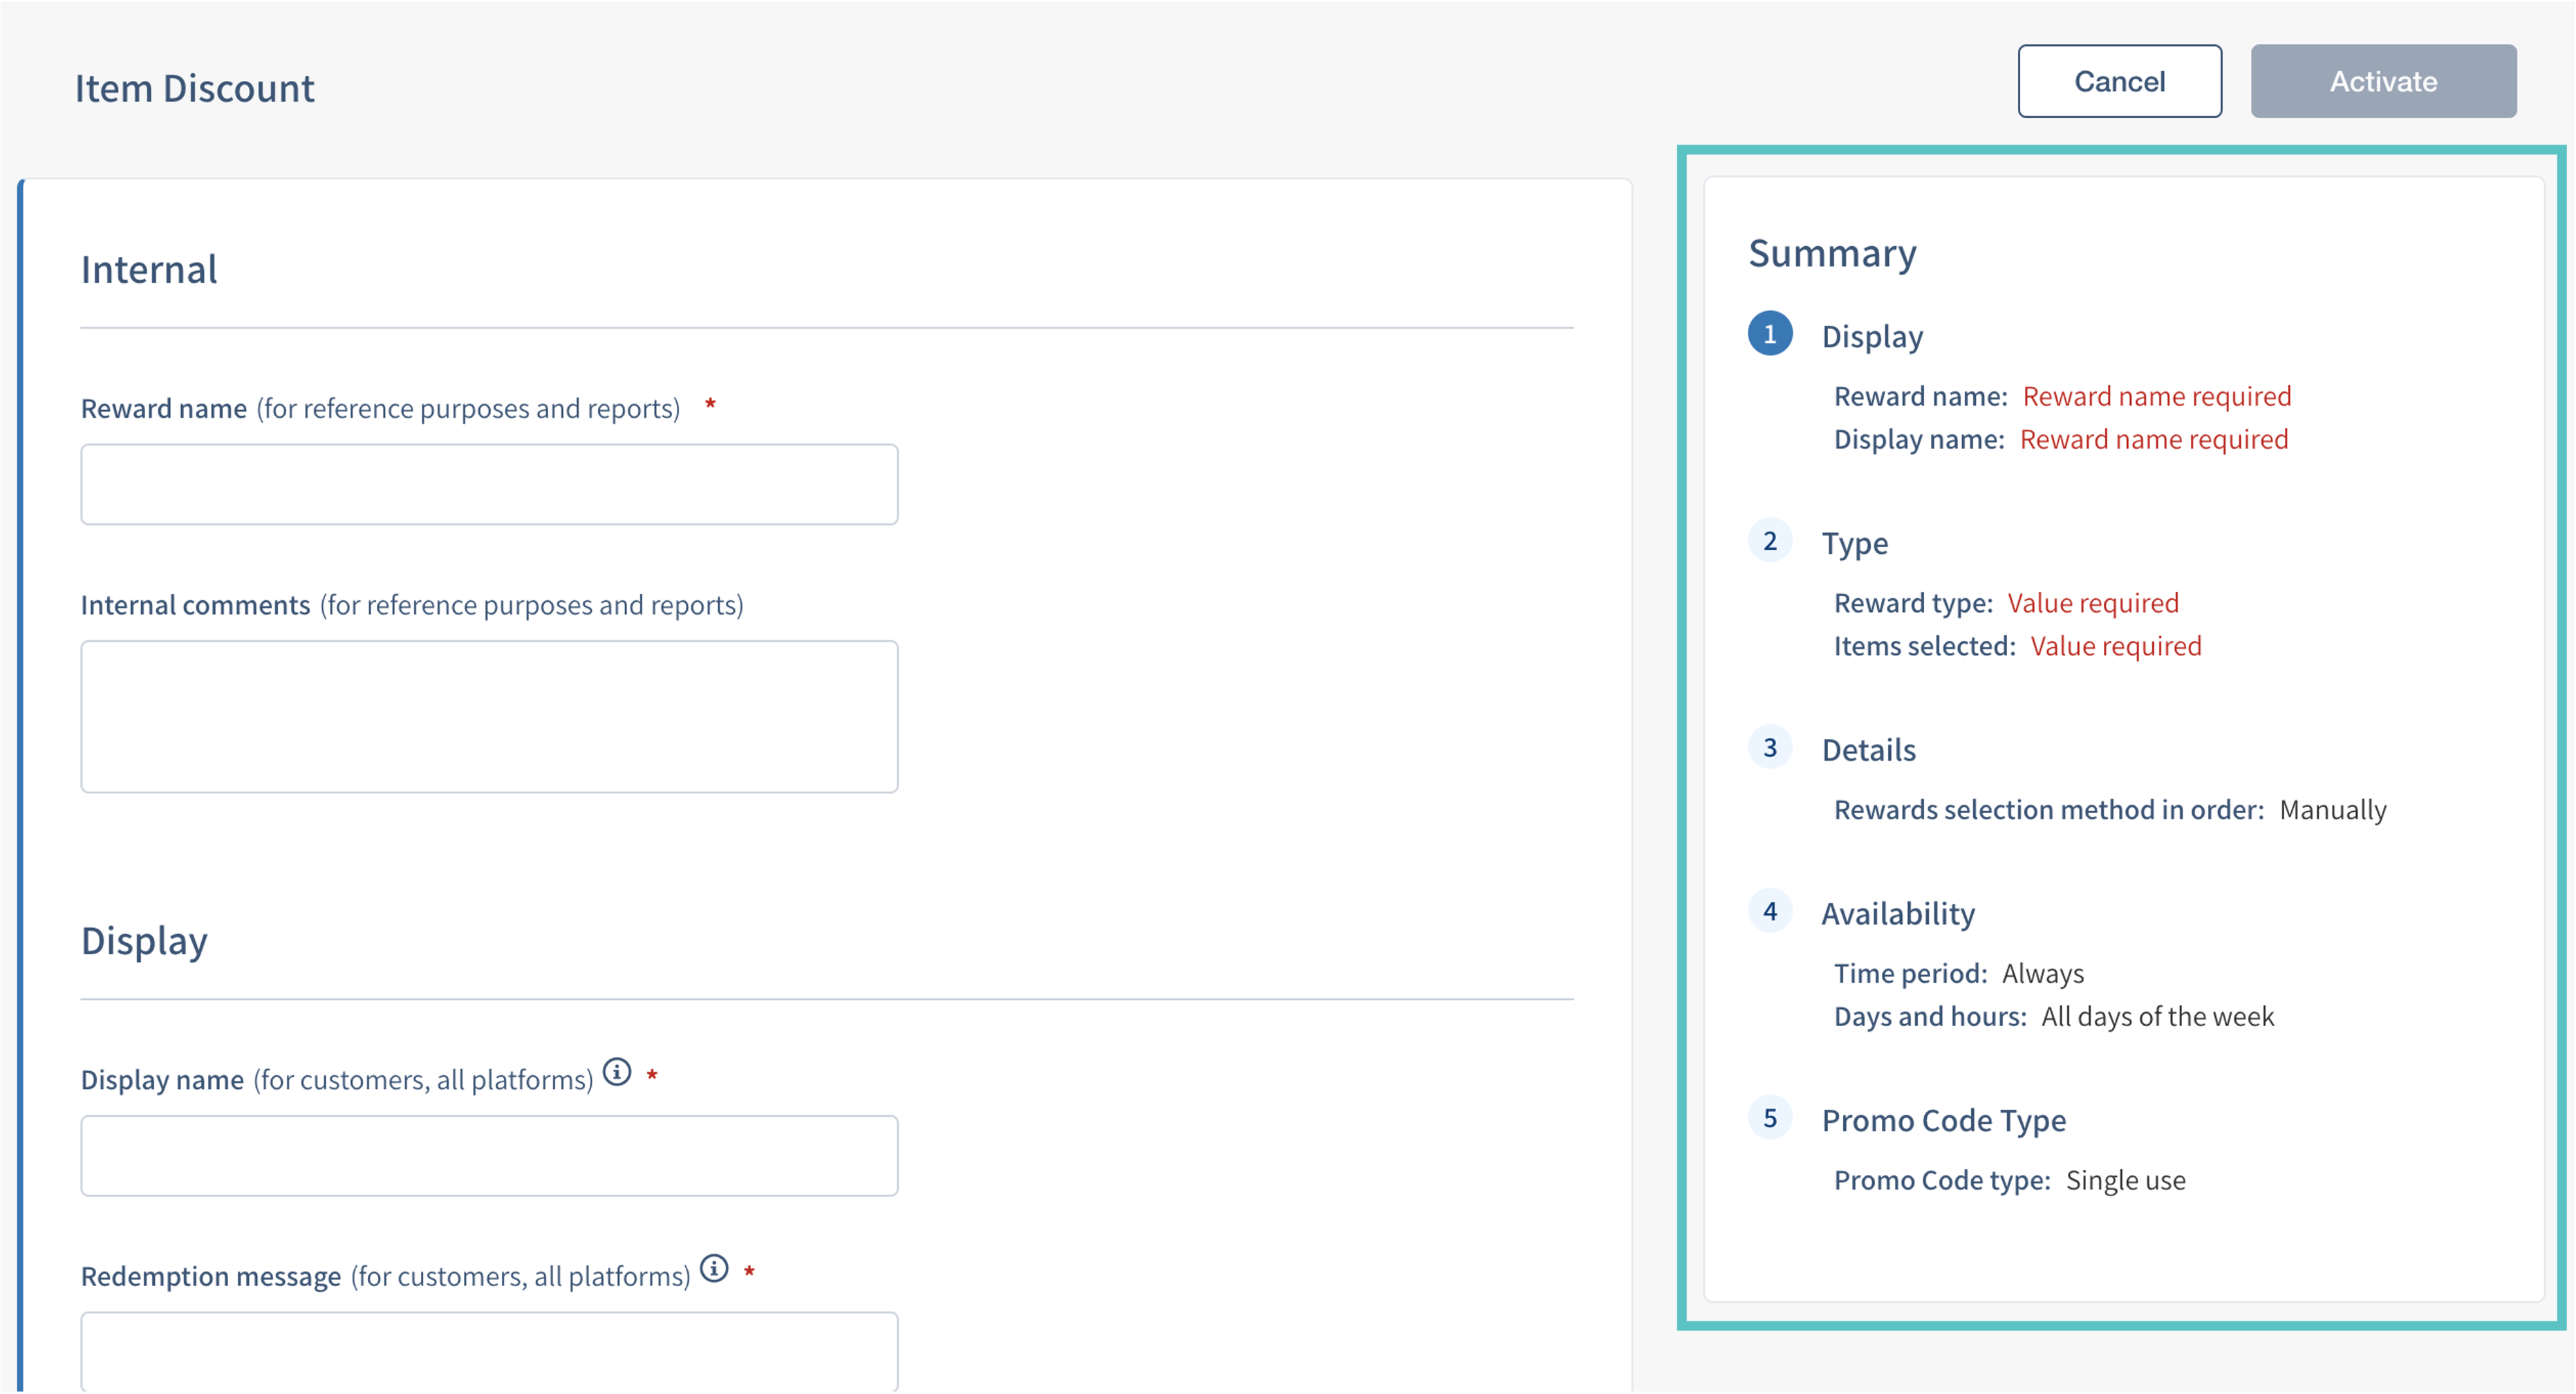Image resolution: width=2576 pixels, height=1394 pixels.
Task: Click into the Internal comments text area
Action: point(489,716)
